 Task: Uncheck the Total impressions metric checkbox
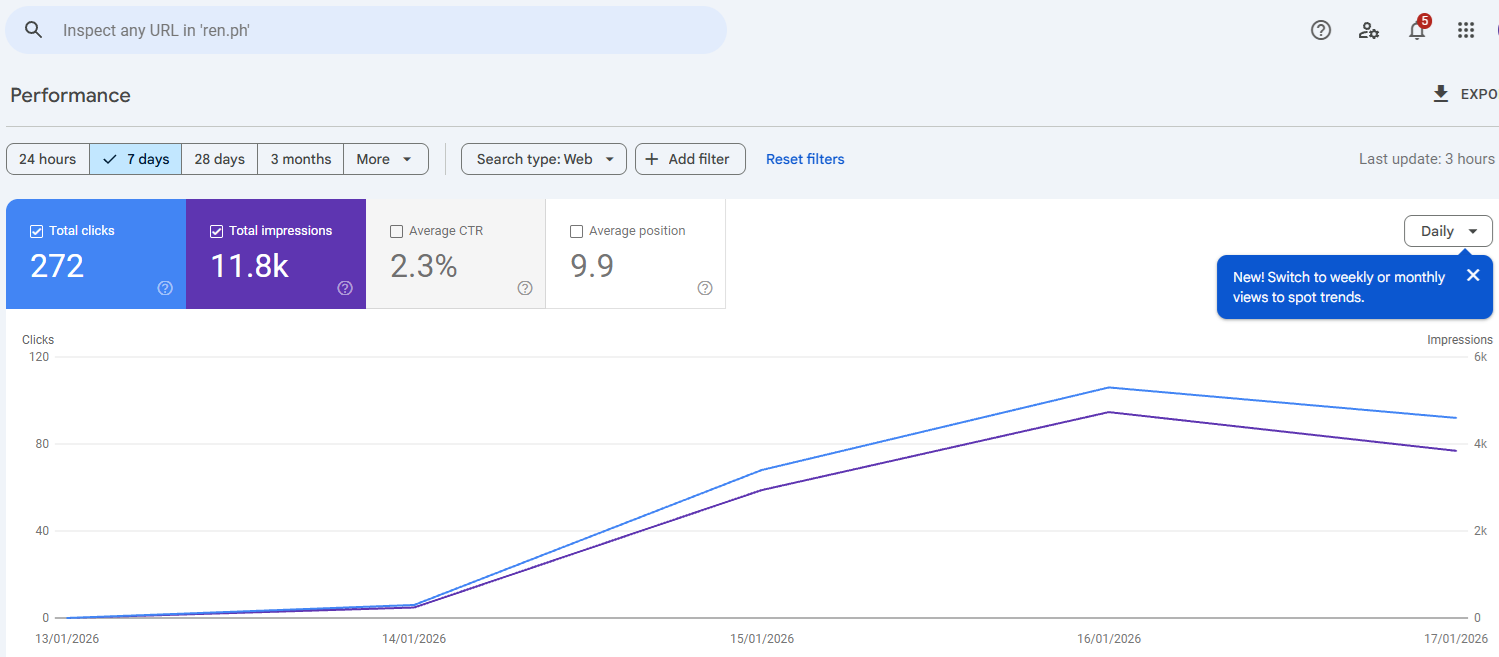[216, 230]
